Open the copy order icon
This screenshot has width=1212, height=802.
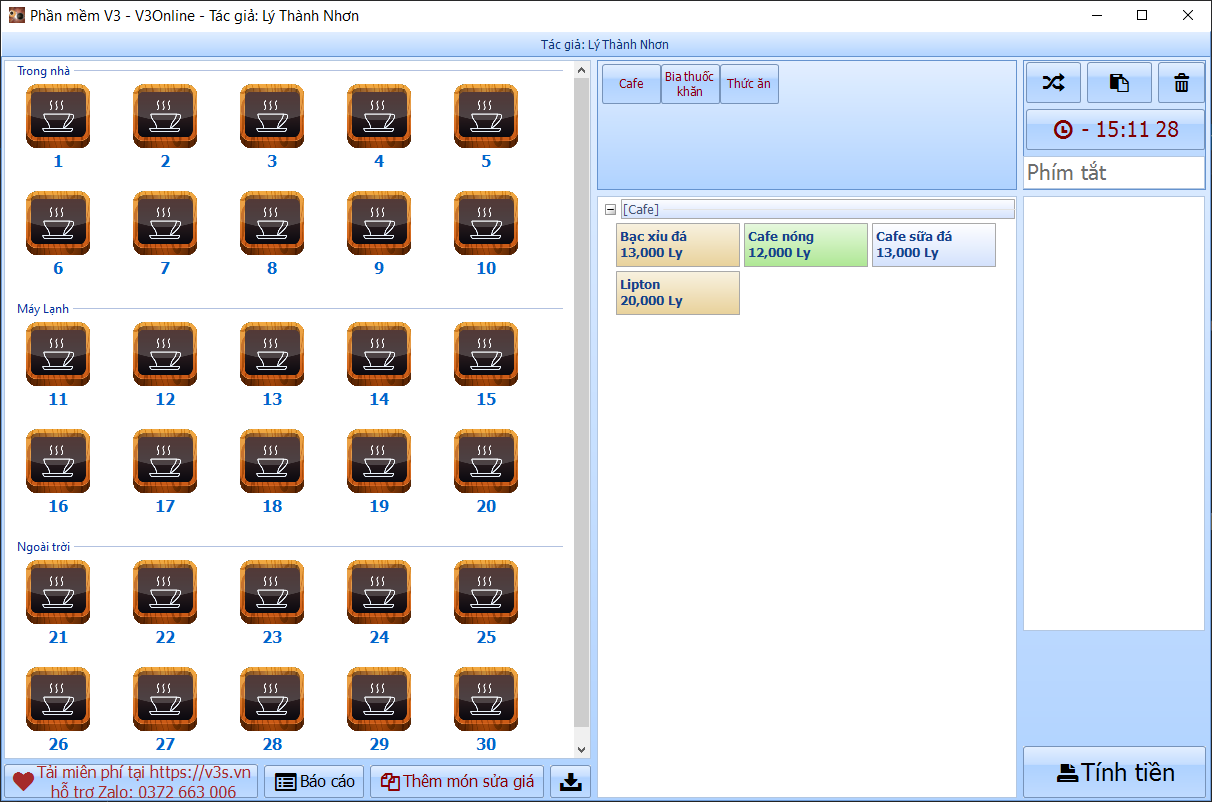1118,82
